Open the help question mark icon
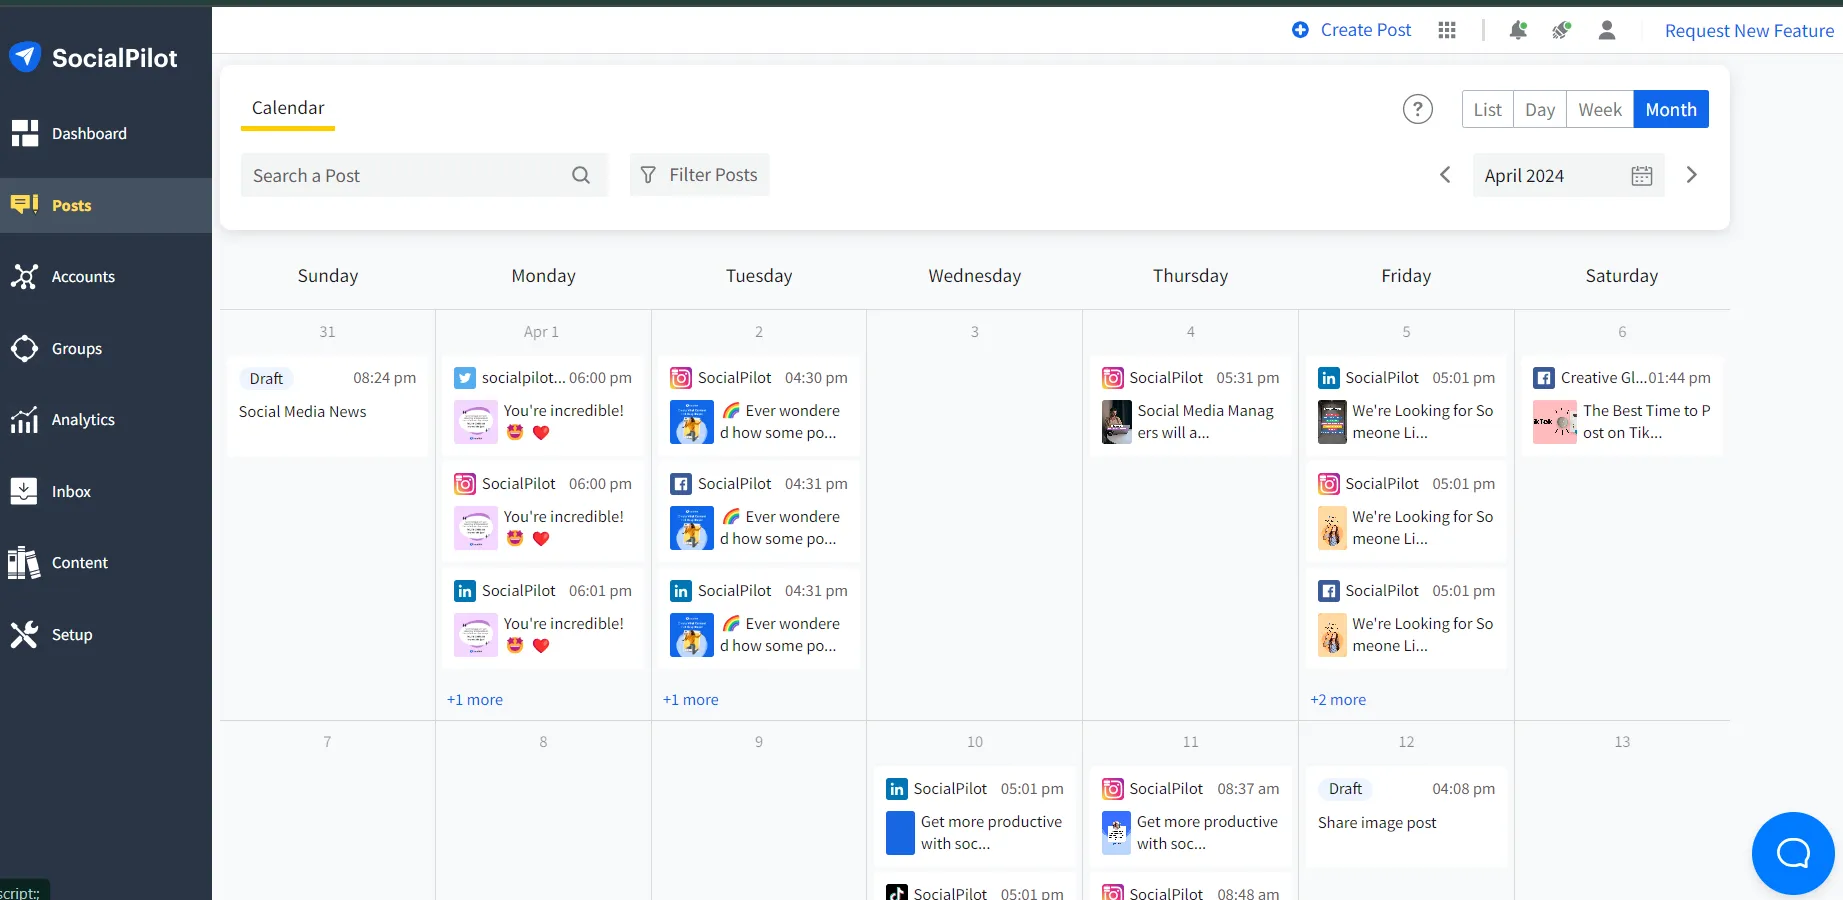1843x900 pixels. [x=1417, y=109]
